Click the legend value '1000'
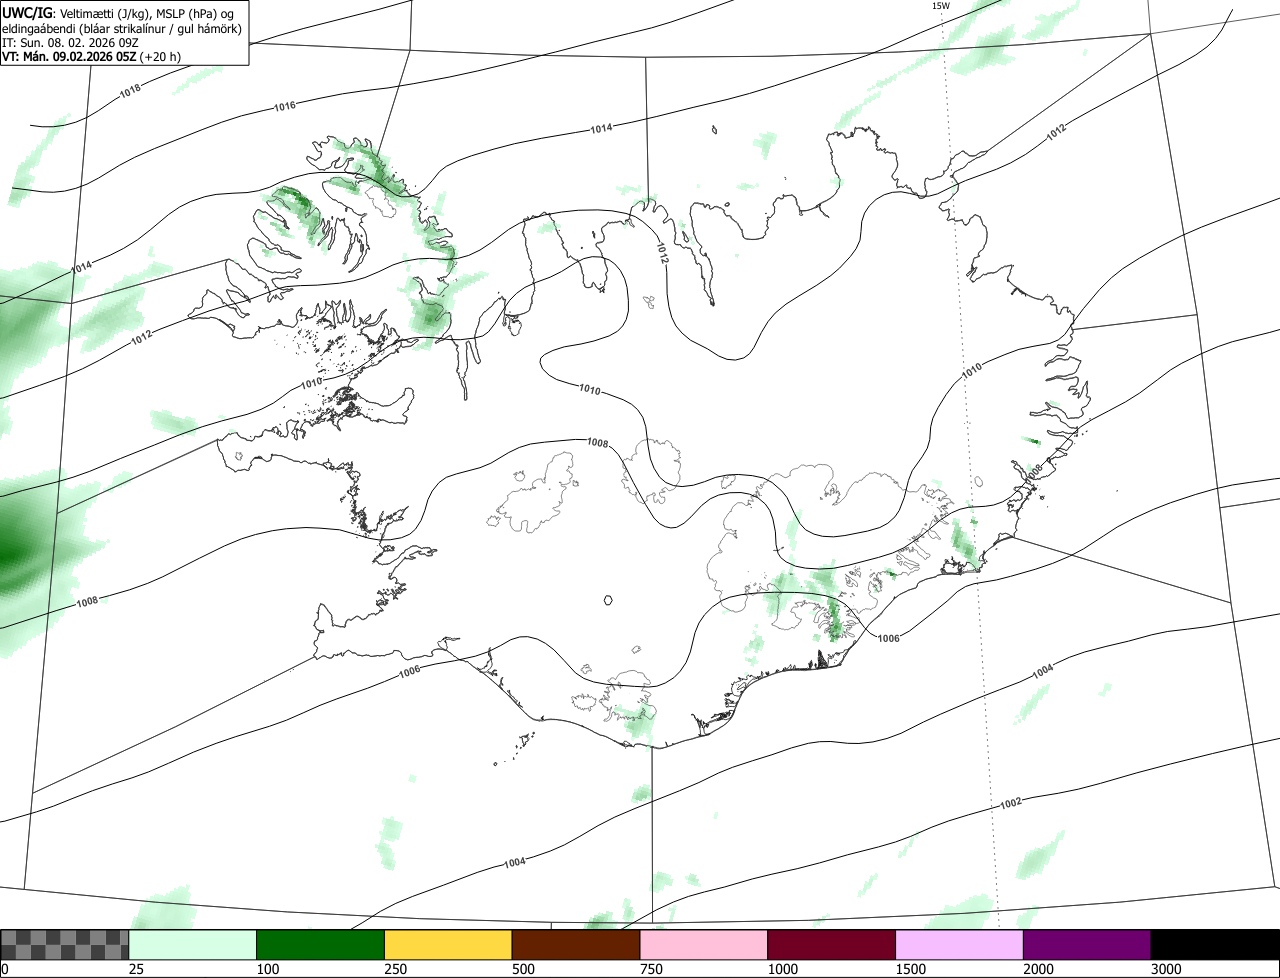This screenshot has width=1280, height=978. pos(783,969)
